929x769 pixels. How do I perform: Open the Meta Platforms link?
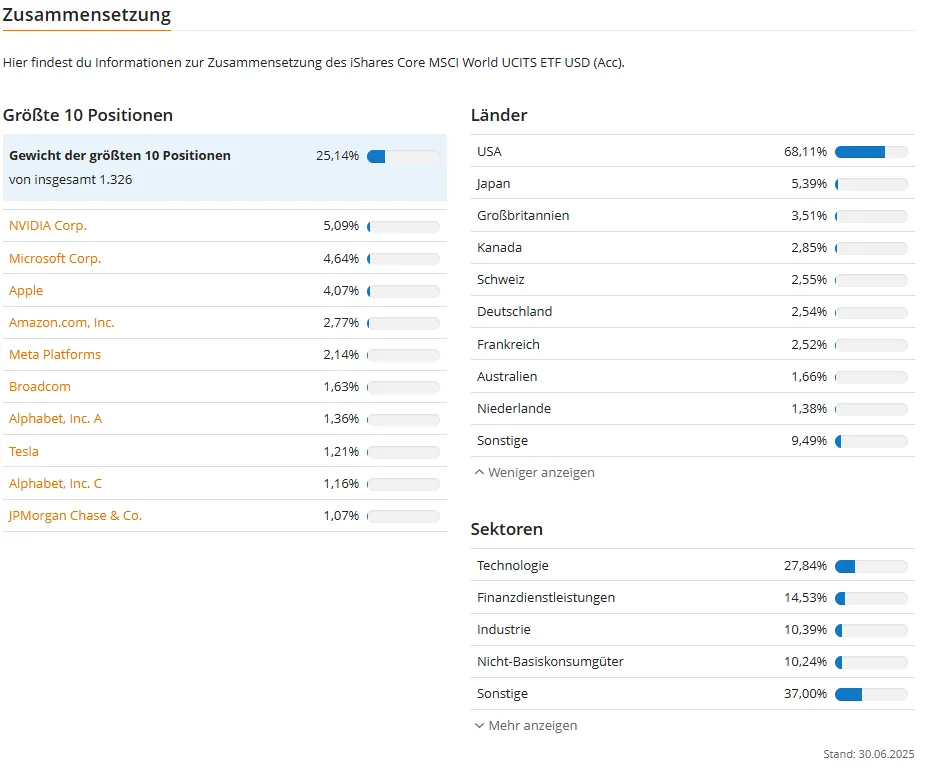click(x=55, y=355)
